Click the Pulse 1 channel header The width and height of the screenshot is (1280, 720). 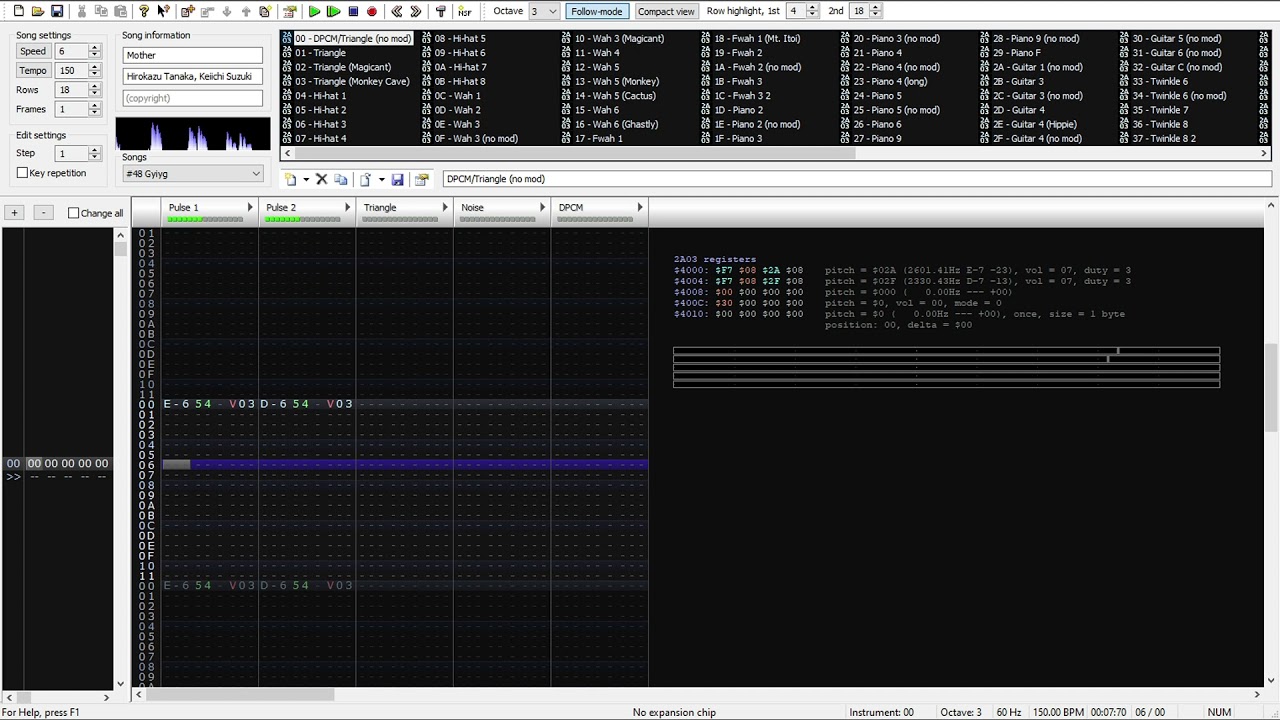209,208
